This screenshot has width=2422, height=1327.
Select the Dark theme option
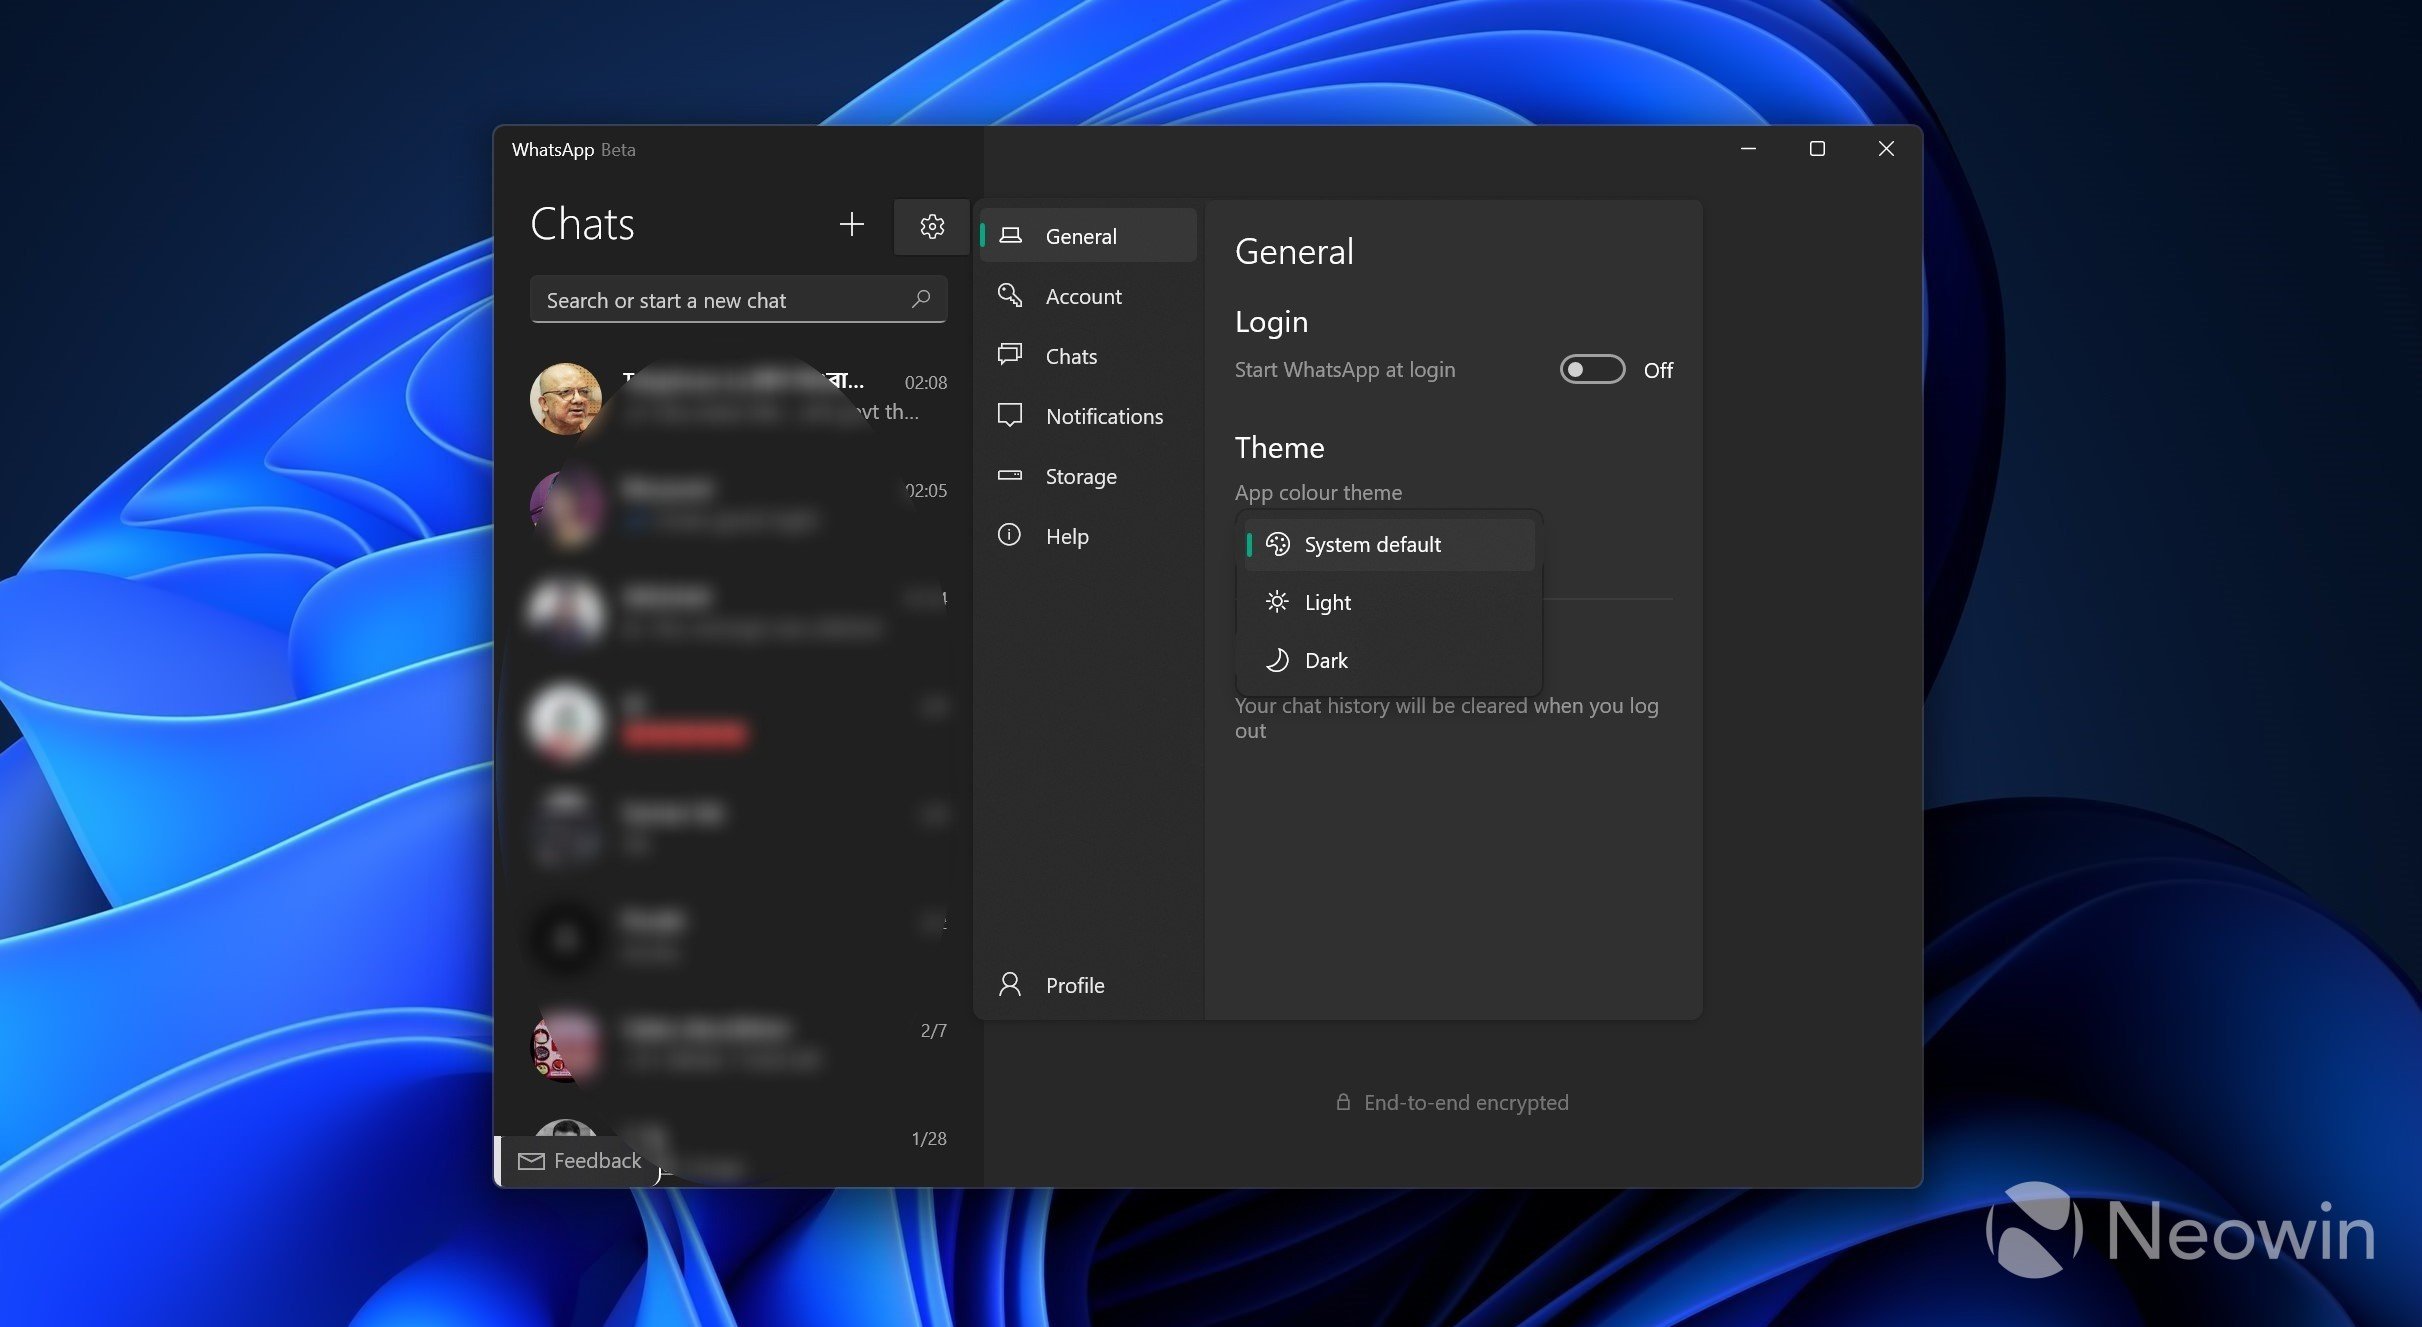coord(1327,660)
